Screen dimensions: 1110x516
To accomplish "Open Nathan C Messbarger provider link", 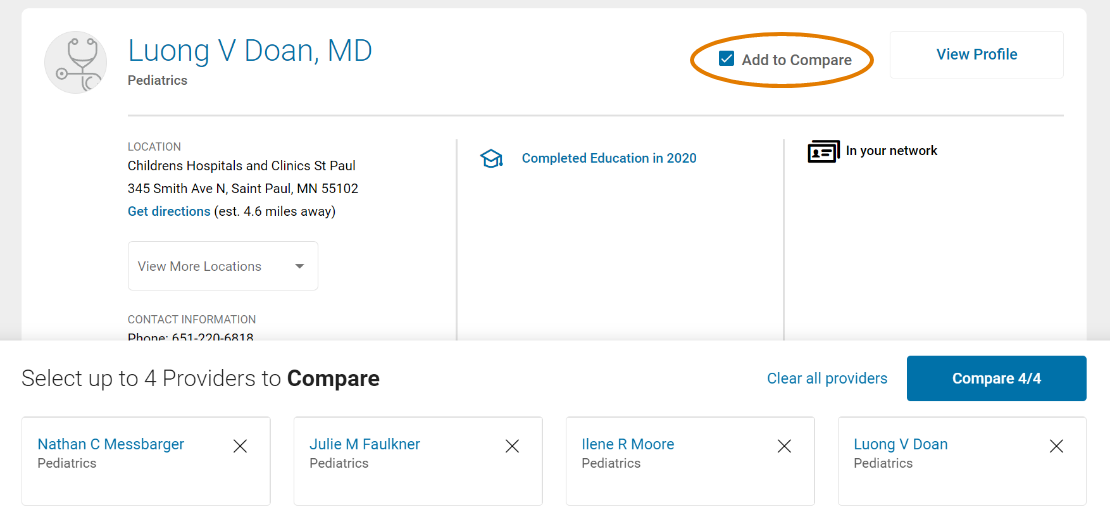I will (x=110, y=444).
